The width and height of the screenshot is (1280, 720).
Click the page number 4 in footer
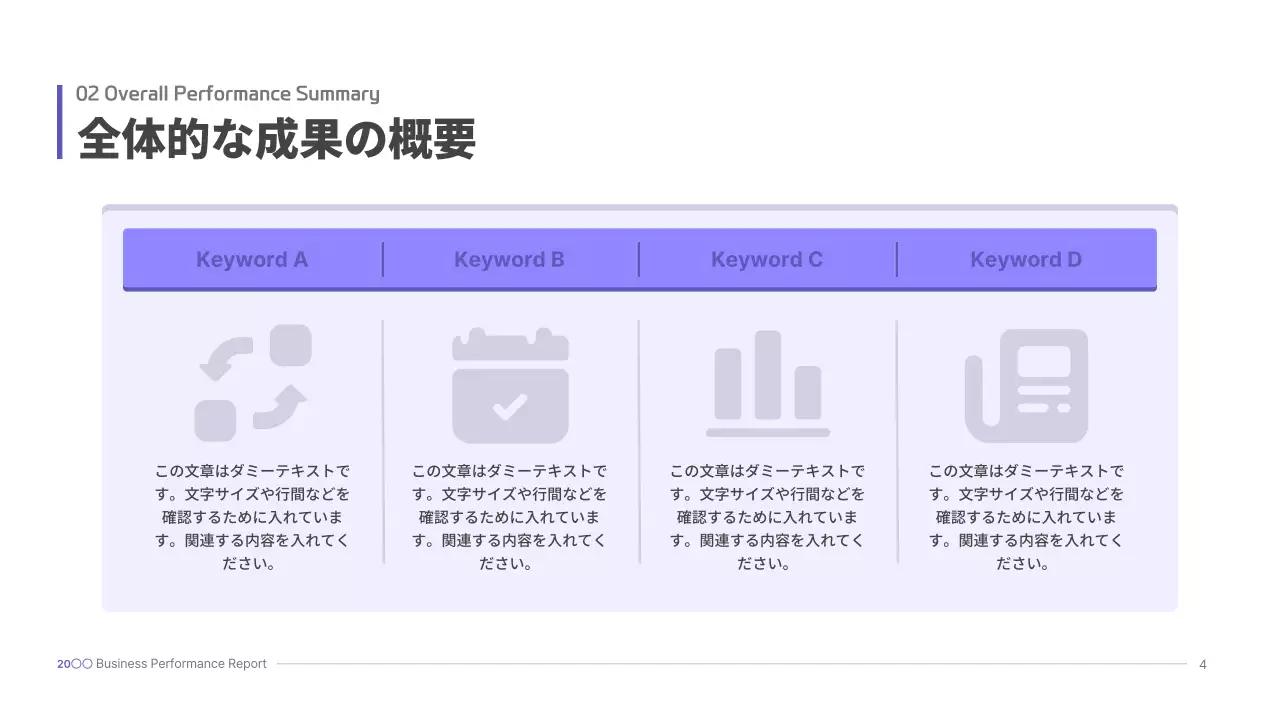(x=1203, y=664)
